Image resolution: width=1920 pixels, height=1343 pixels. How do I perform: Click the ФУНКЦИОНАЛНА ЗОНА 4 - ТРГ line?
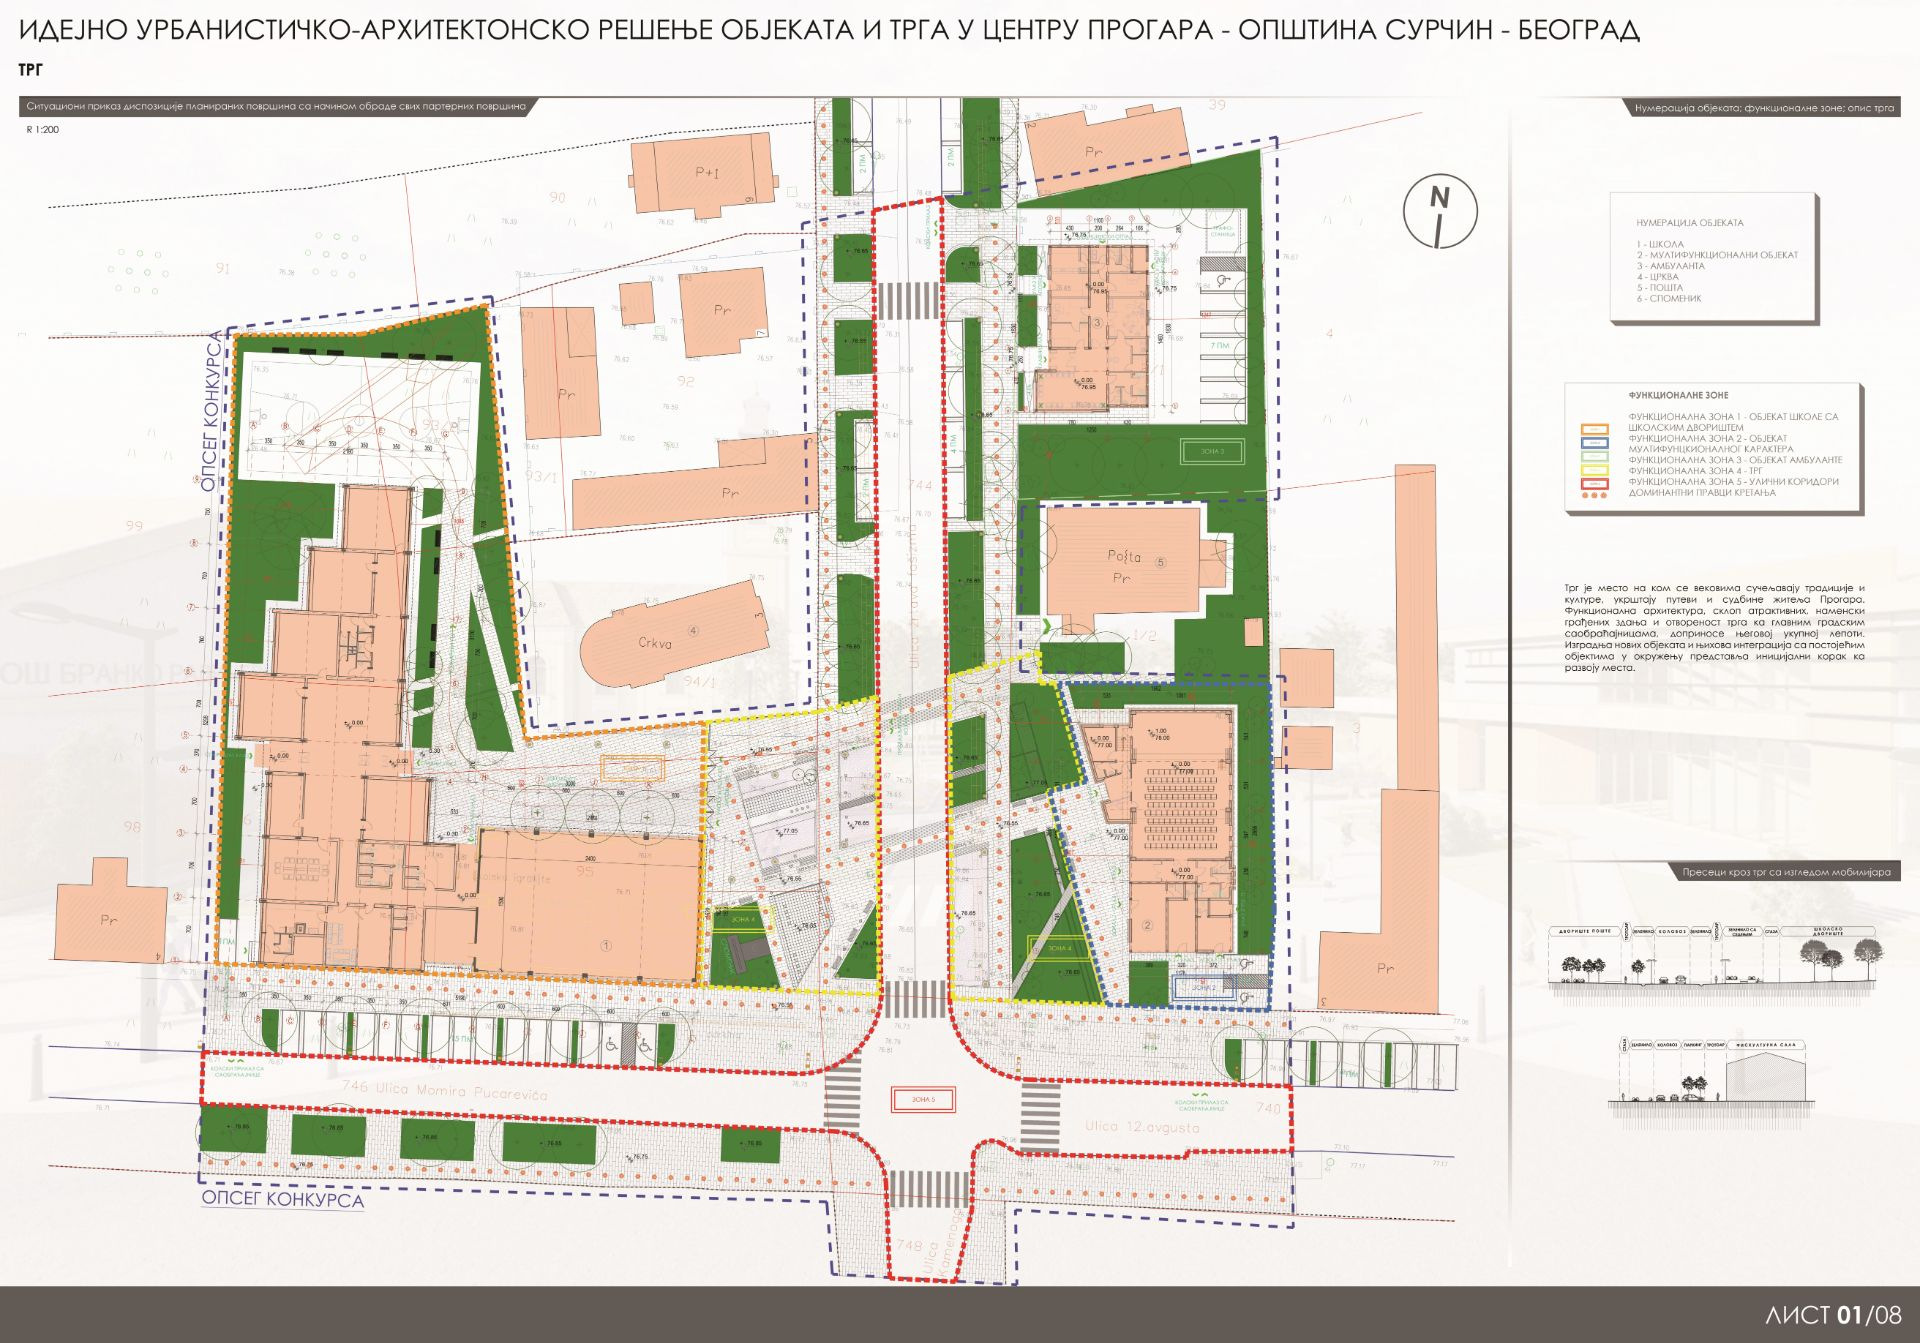coord(1695,471)
